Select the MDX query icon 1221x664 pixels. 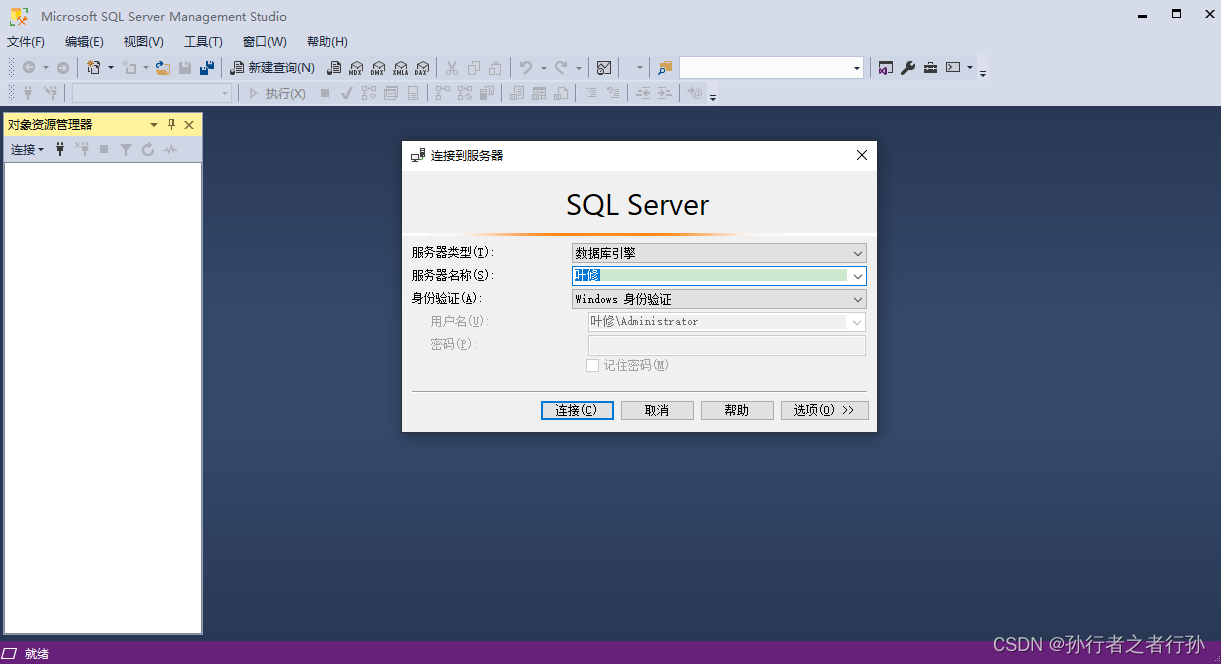click(x=356, y=67)
